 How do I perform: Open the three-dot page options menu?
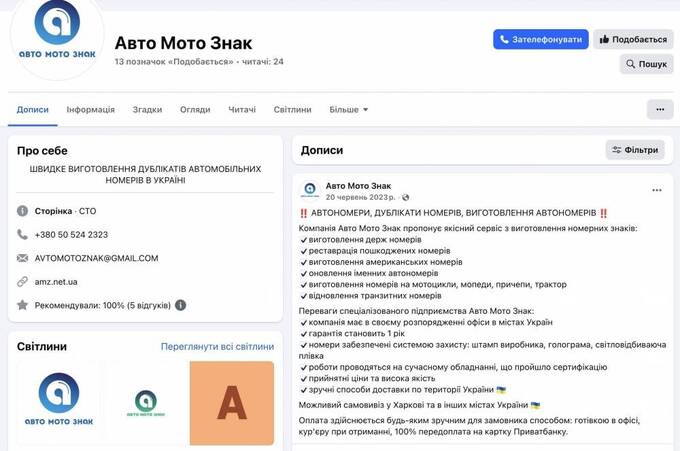point(659,109)
